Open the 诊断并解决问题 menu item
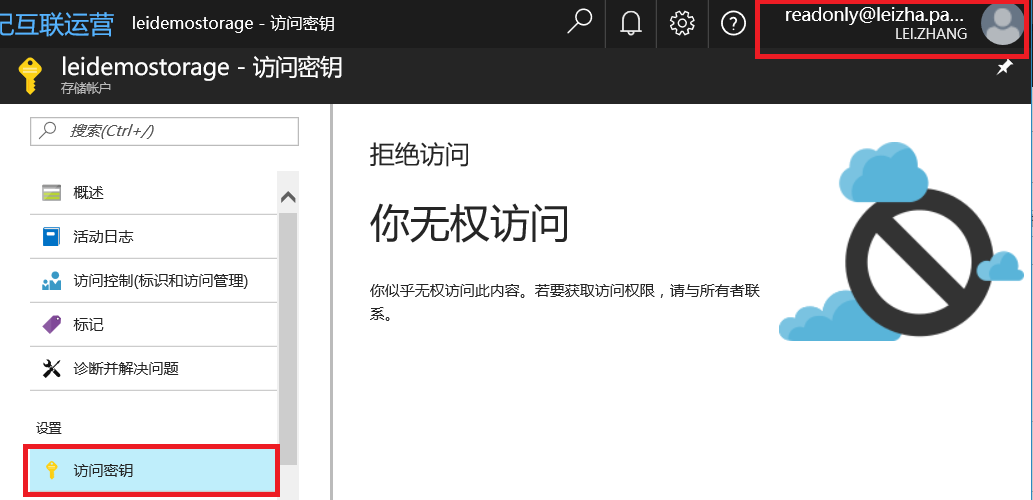This screenshot has height=500, width=1033. [x=154, y=368]
